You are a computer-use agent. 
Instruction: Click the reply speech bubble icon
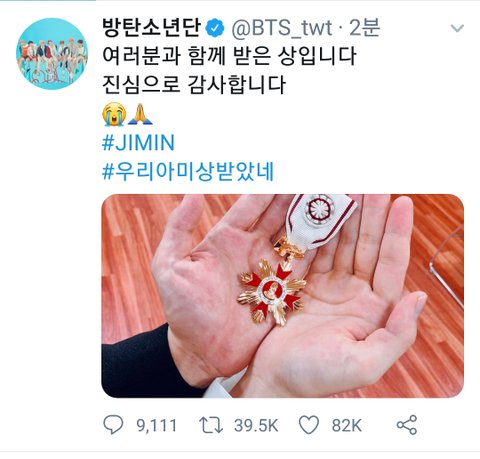click(113, 425)
